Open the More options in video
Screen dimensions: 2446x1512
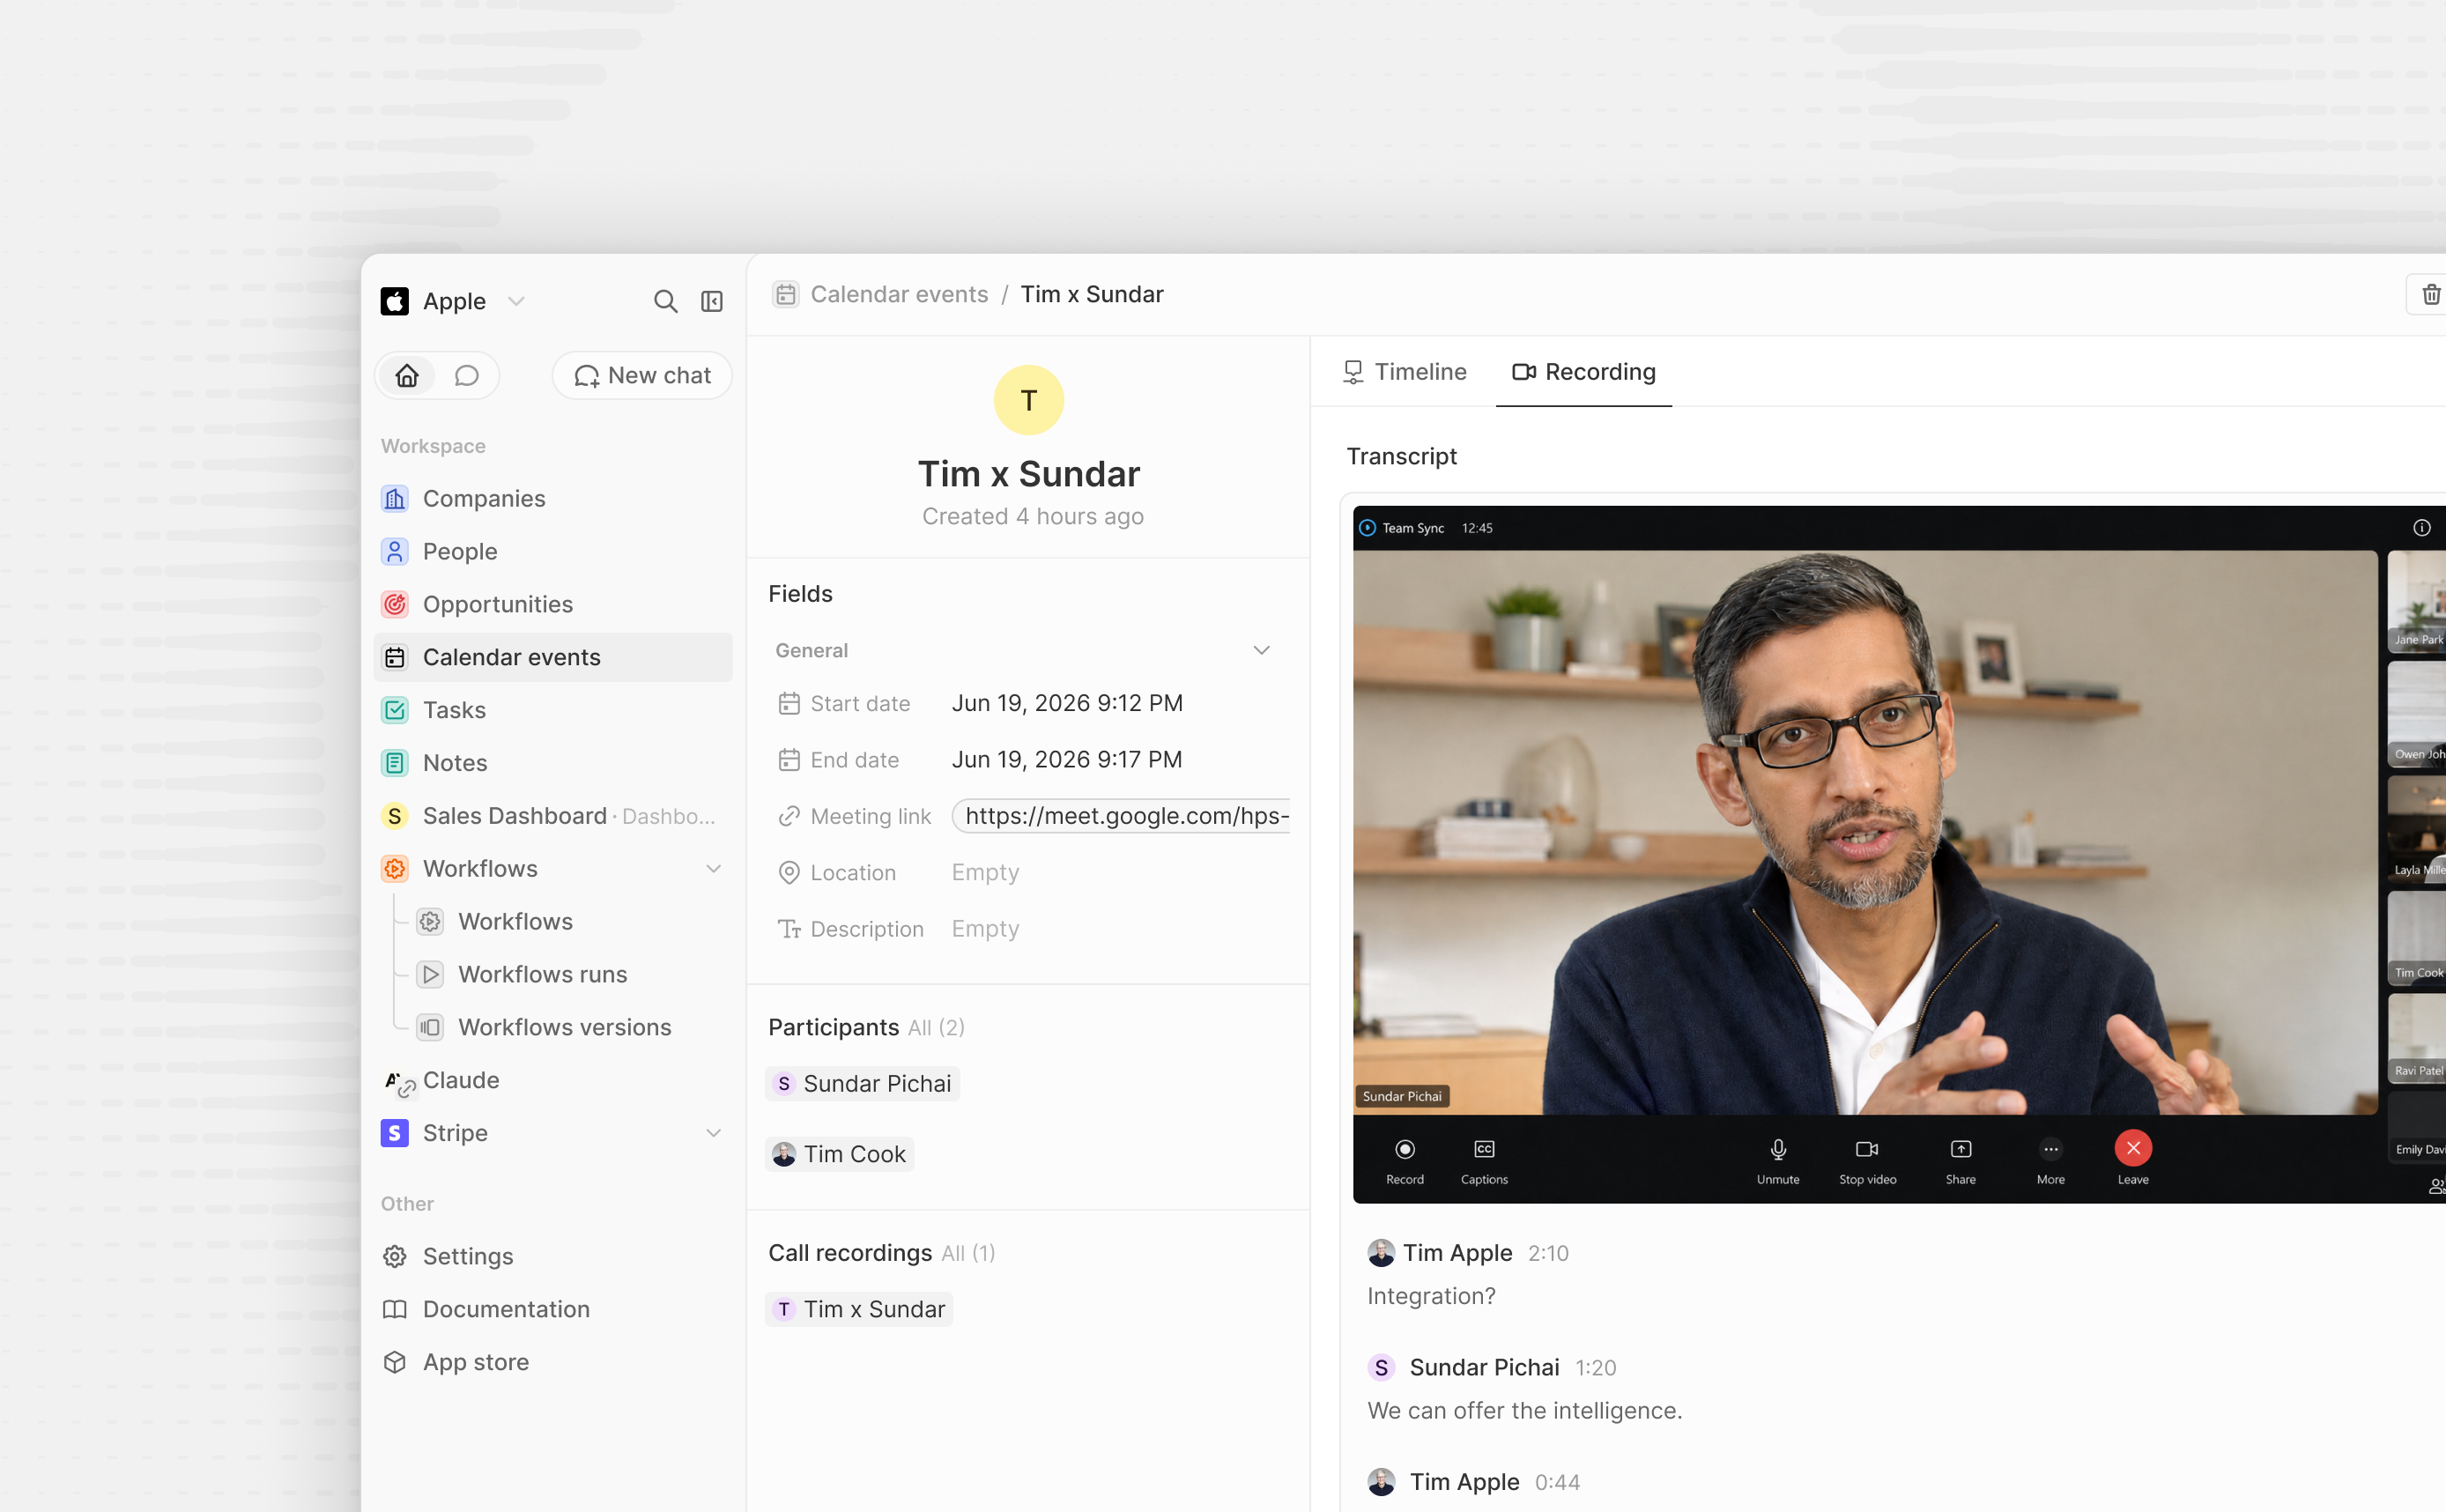tap(2051, 1160)
